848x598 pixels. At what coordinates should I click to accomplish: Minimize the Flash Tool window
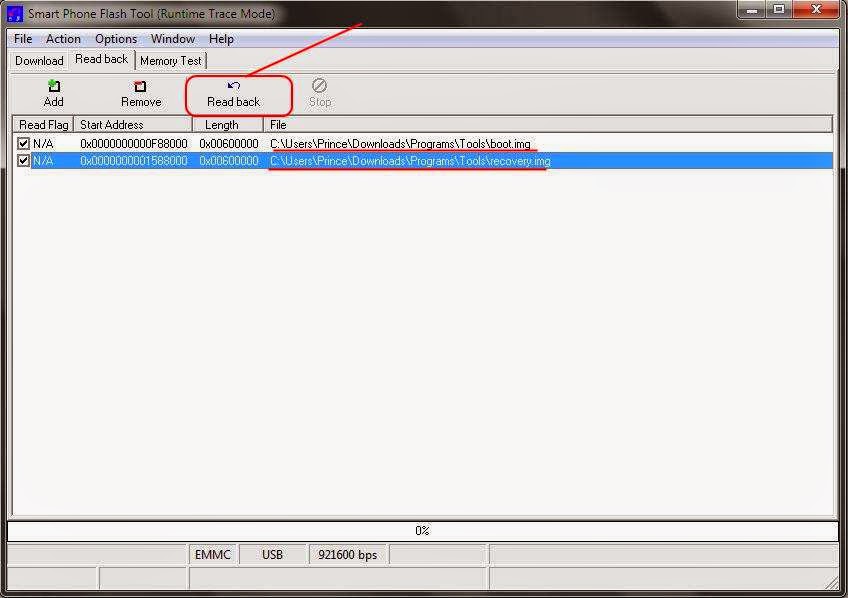tap(752, 9)
